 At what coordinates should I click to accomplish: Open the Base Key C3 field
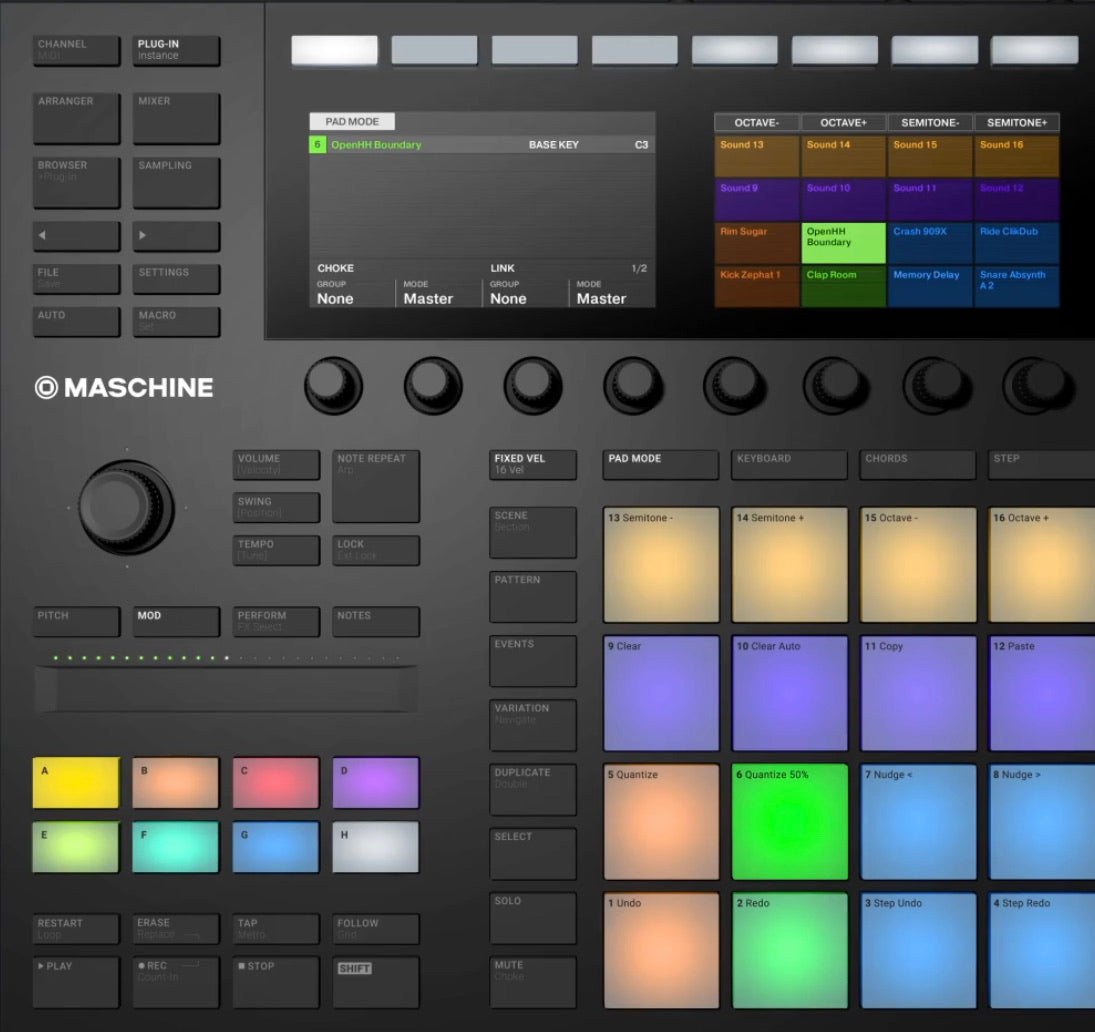pos(640,145)
